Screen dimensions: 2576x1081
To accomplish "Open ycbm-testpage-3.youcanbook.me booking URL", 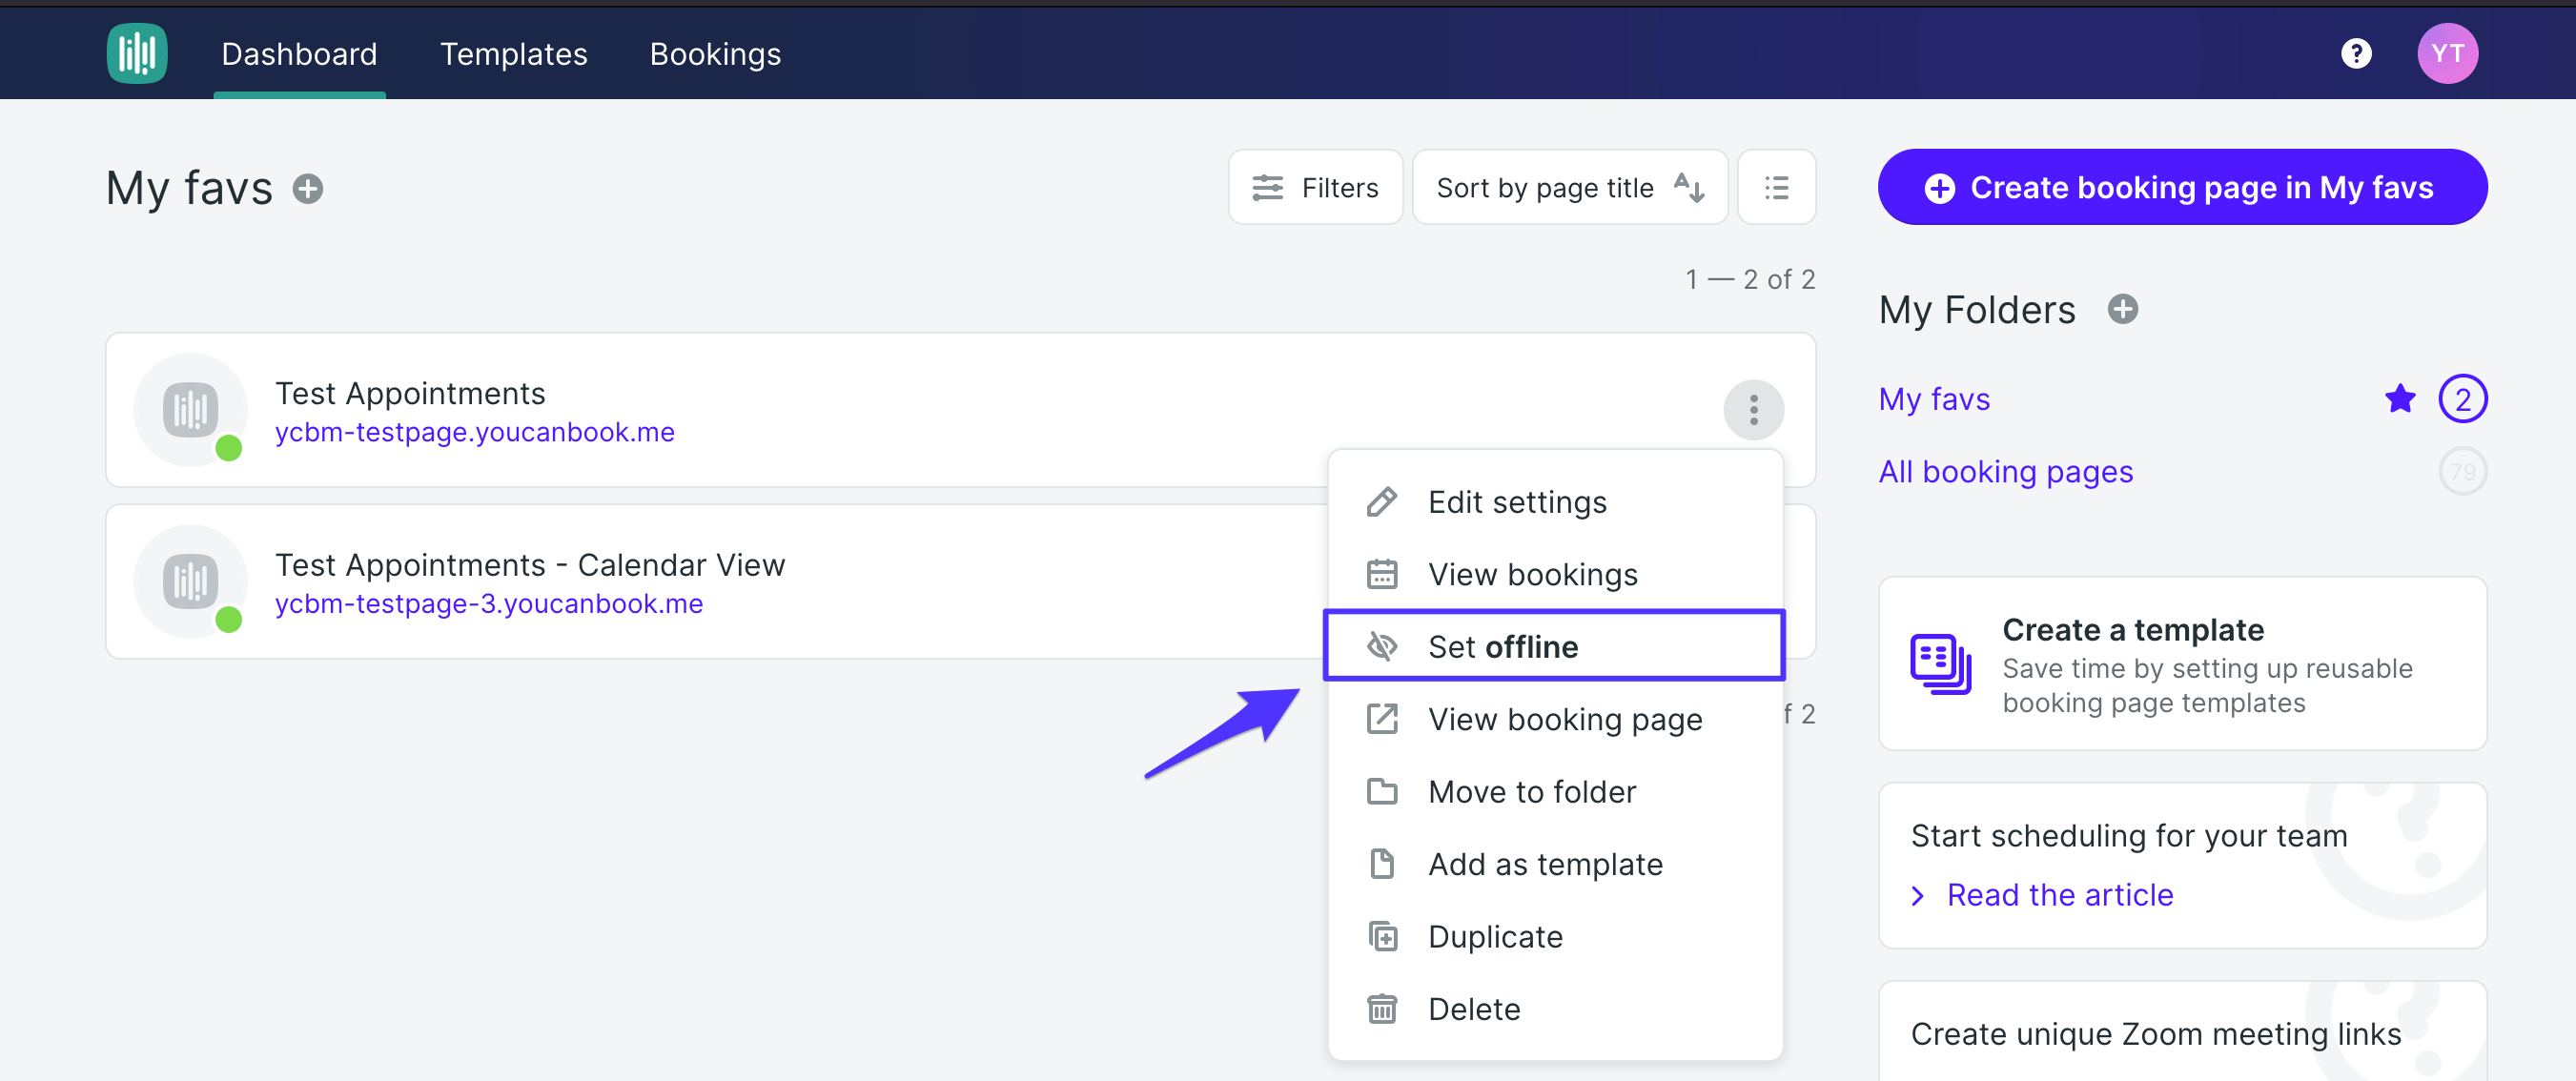I will (x=487, y=603).
